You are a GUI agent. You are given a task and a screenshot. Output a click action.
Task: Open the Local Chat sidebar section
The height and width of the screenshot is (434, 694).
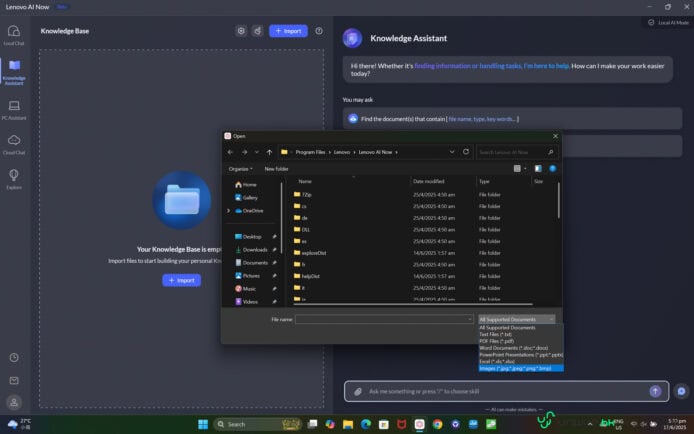pos(14,35)
